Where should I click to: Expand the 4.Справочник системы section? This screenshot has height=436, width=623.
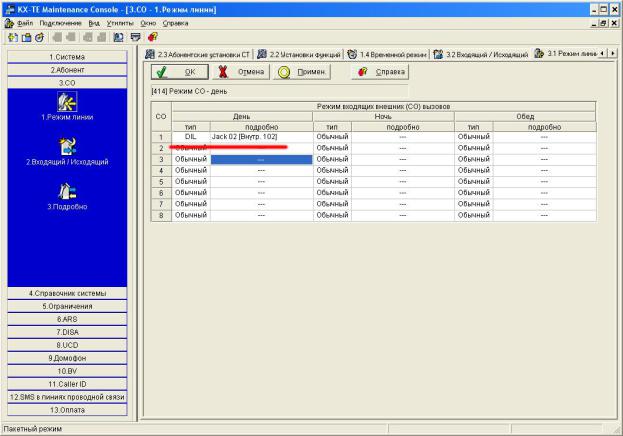tap(67, 293)
